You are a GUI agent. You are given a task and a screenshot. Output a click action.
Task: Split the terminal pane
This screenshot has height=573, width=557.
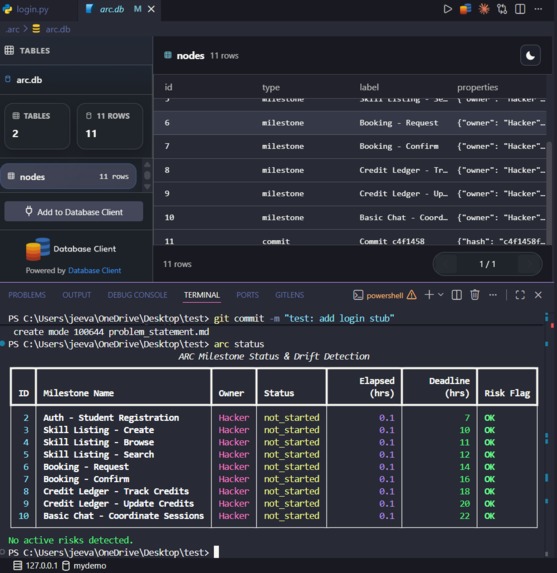tap(456, 295)
